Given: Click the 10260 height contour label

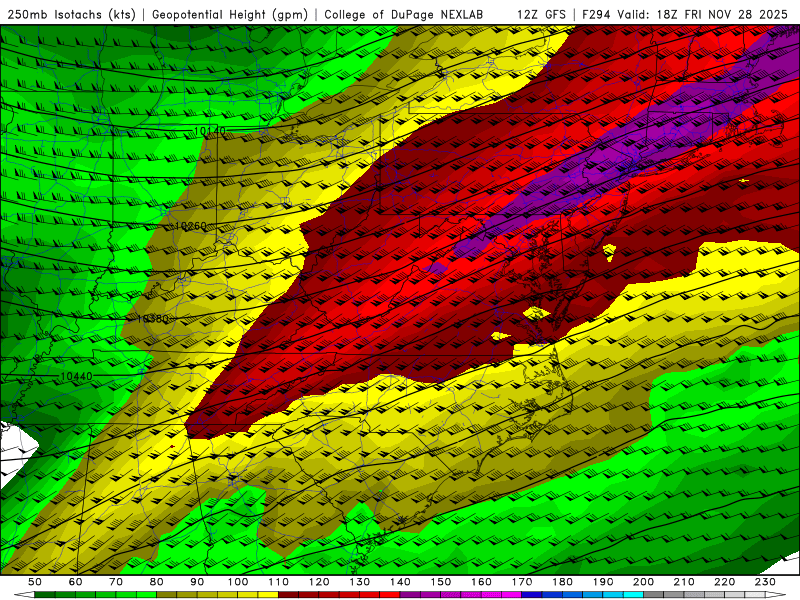Looking at the screenshot, I should [190, 226].
